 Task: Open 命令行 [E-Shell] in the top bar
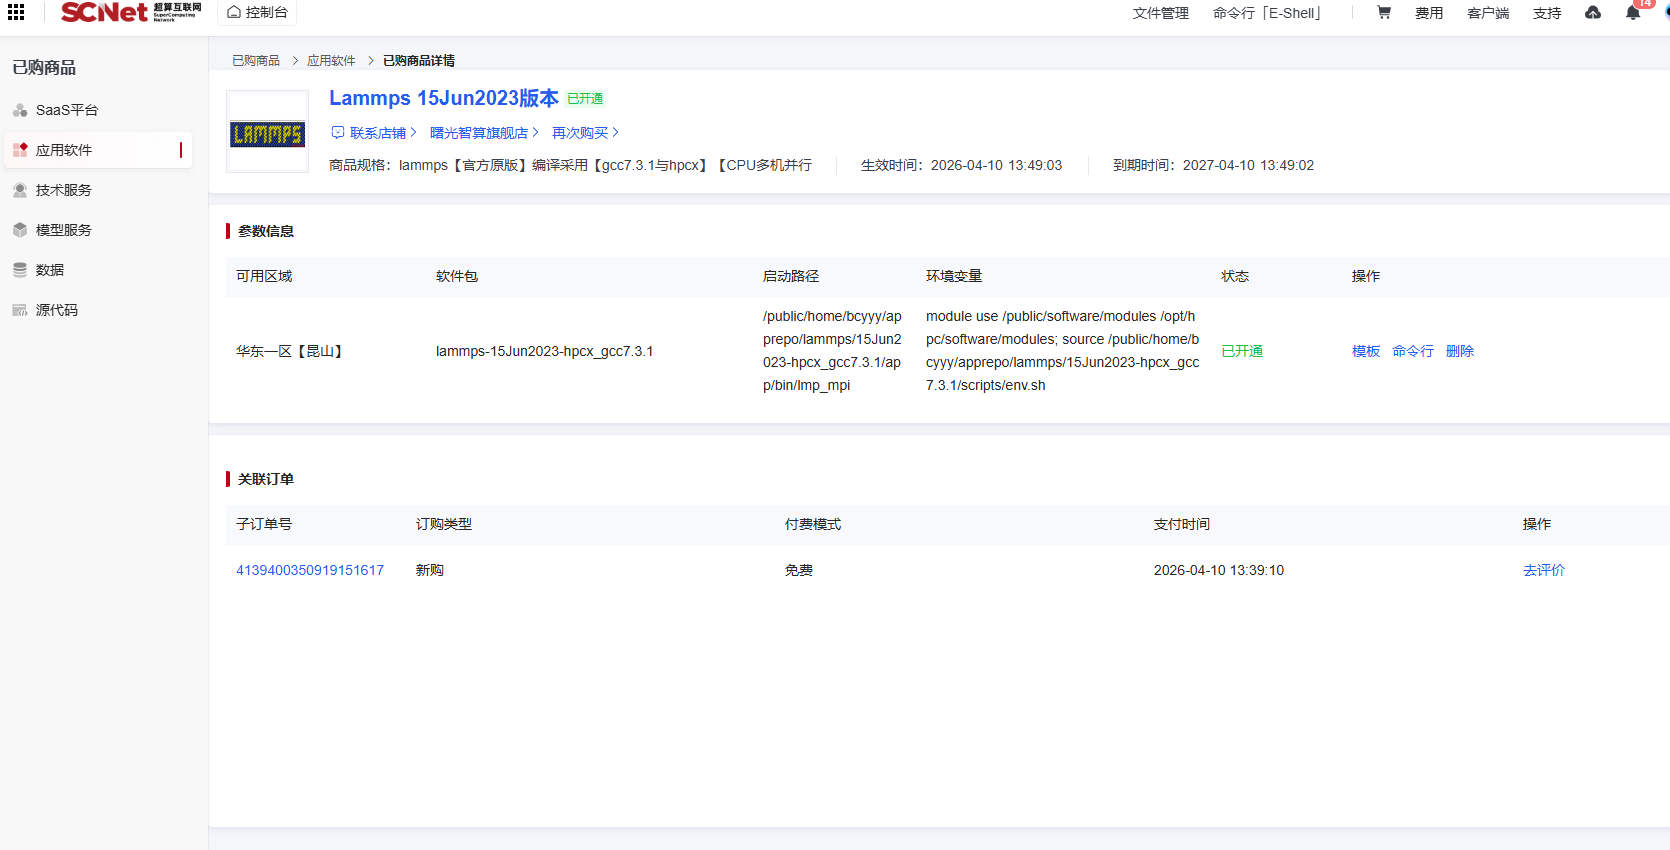pos(1267,13)
